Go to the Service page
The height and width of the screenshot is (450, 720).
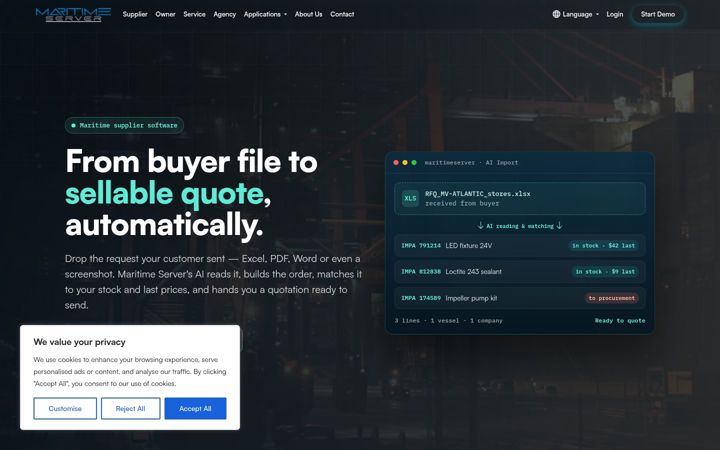tap(194, 14)
